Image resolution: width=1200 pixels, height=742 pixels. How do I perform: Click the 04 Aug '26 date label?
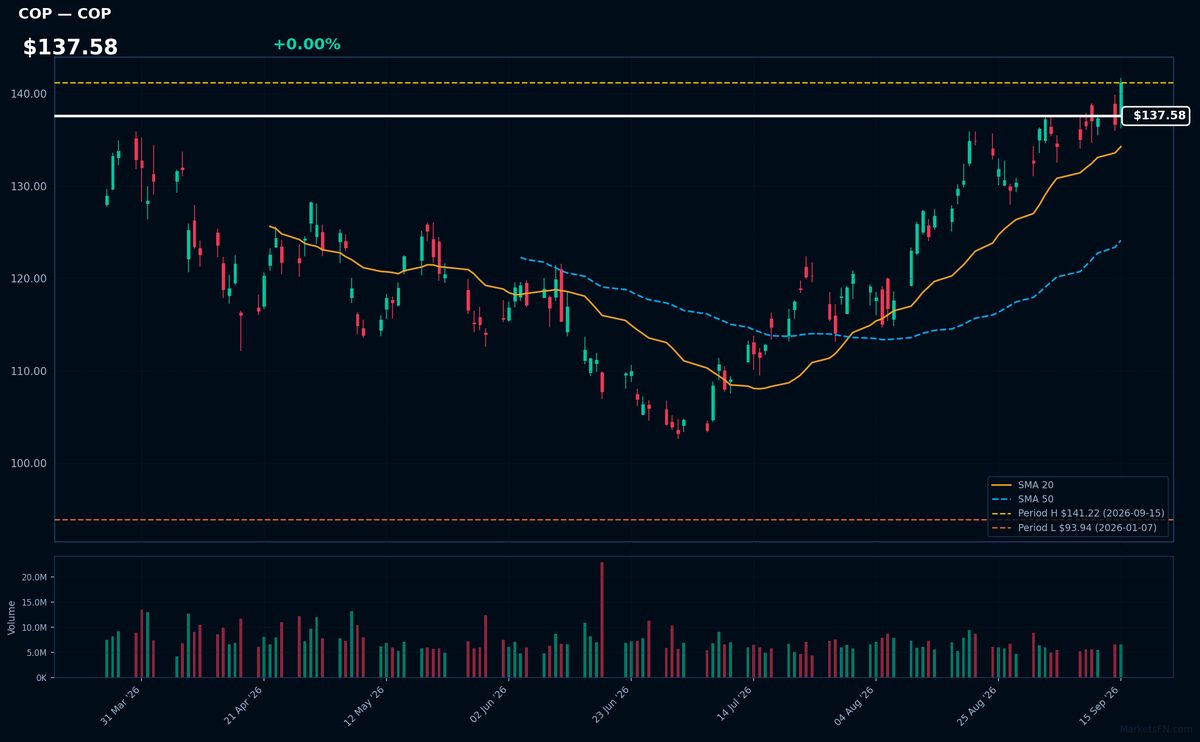(x=854, y=706)
